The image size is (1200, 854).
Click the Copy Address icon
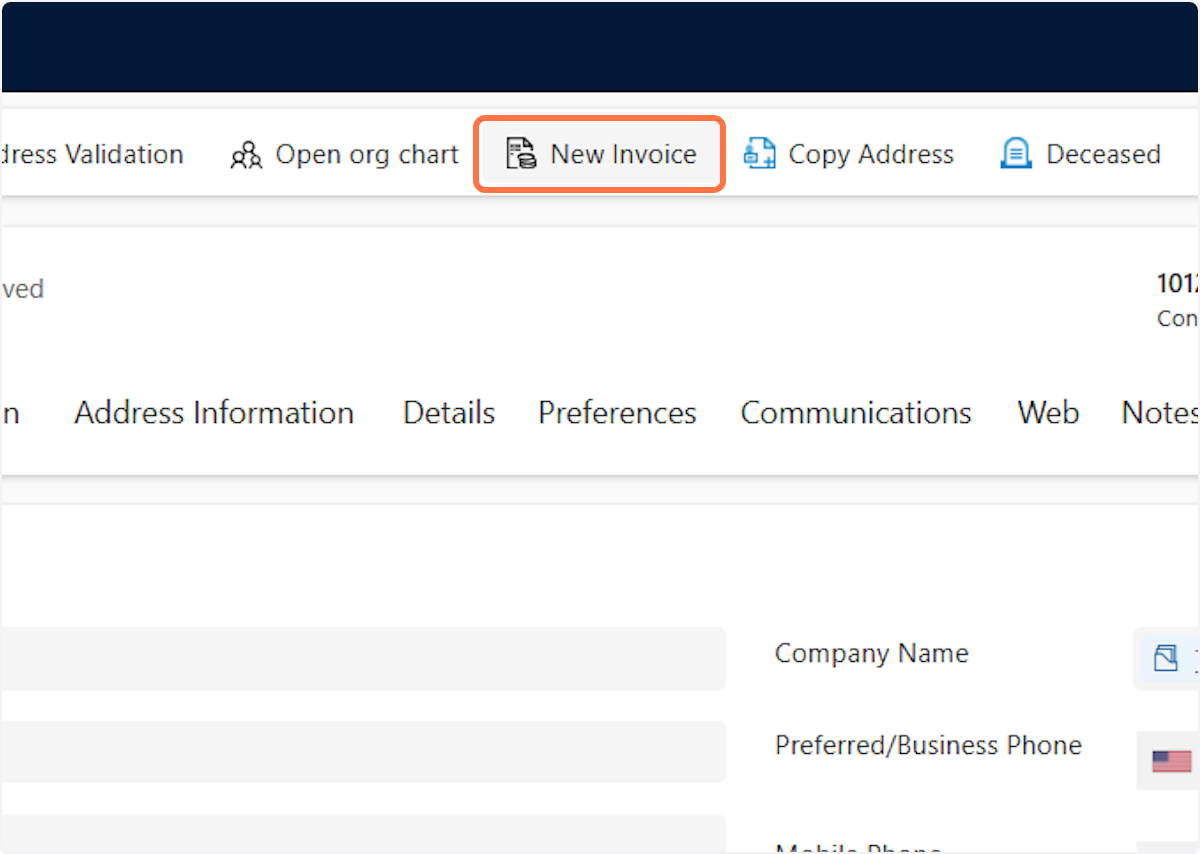click(x=759, y=154)
